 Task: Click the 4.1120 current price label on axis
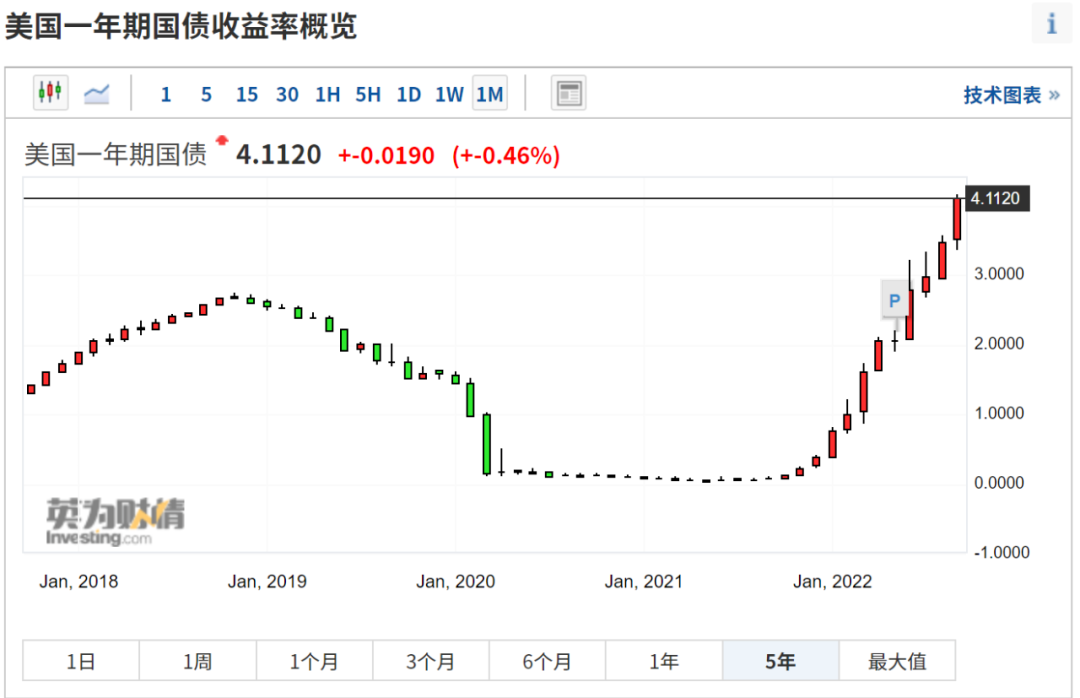pyautogui.click(x=997, y=198)
